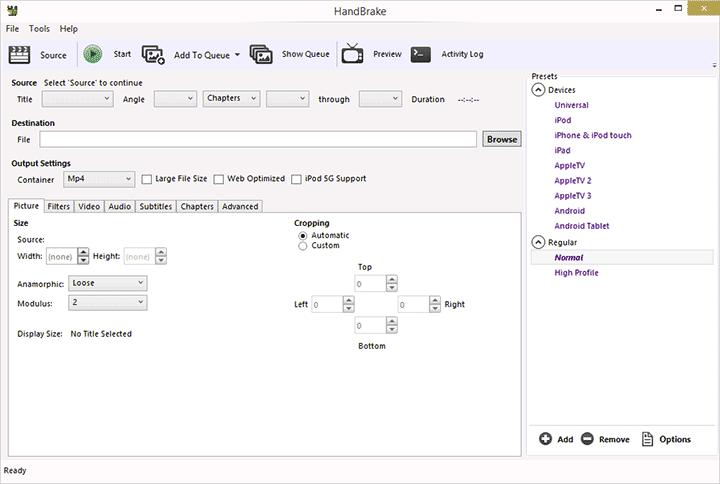Image resolution: width=720 pixels, height=484 pixels.
Task: Open the Show Queue stacked images icon
Action: click(261, 54)
